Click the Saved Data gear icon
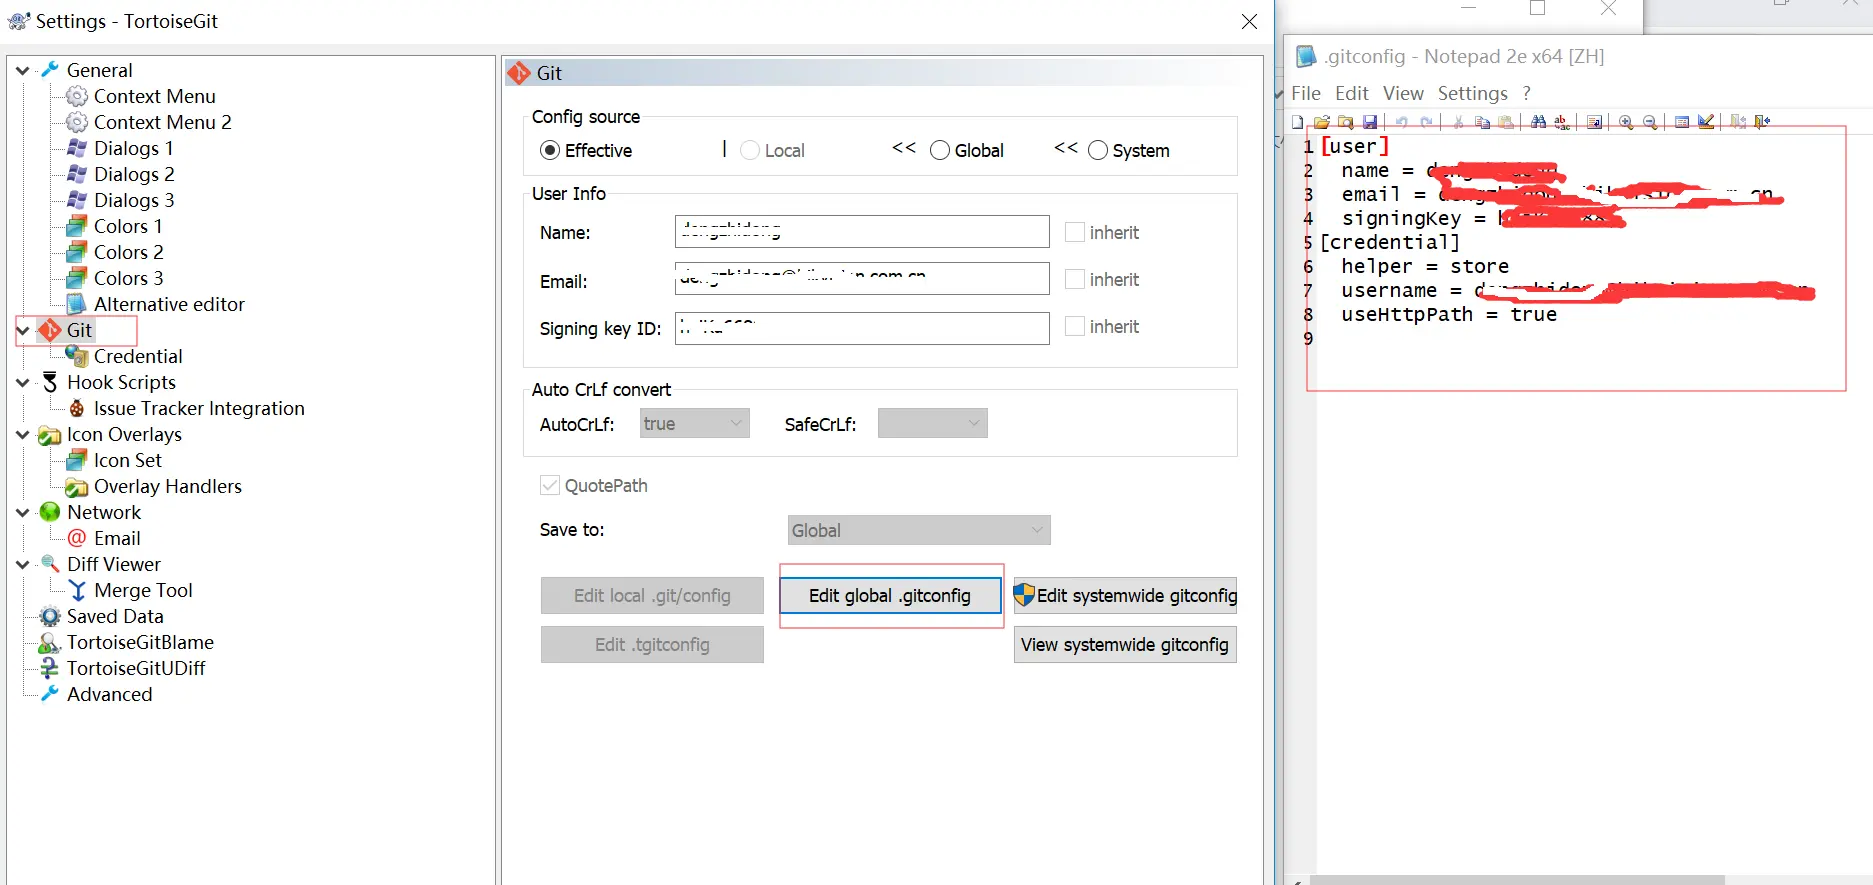This screenshot has height=885, width=1873. (x=50, y=616)
